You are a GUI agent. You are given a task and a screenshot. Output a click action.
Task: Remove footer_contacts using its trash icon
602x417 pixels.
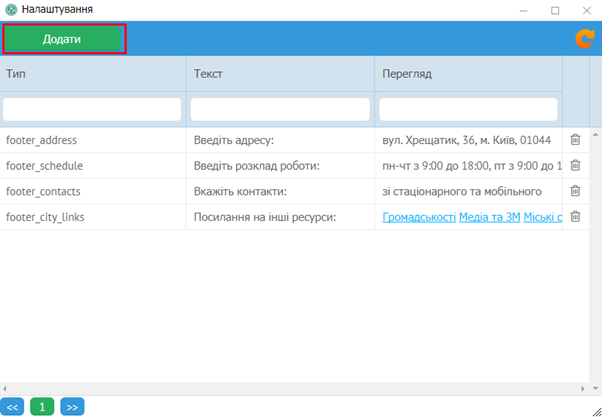point(575,191)
